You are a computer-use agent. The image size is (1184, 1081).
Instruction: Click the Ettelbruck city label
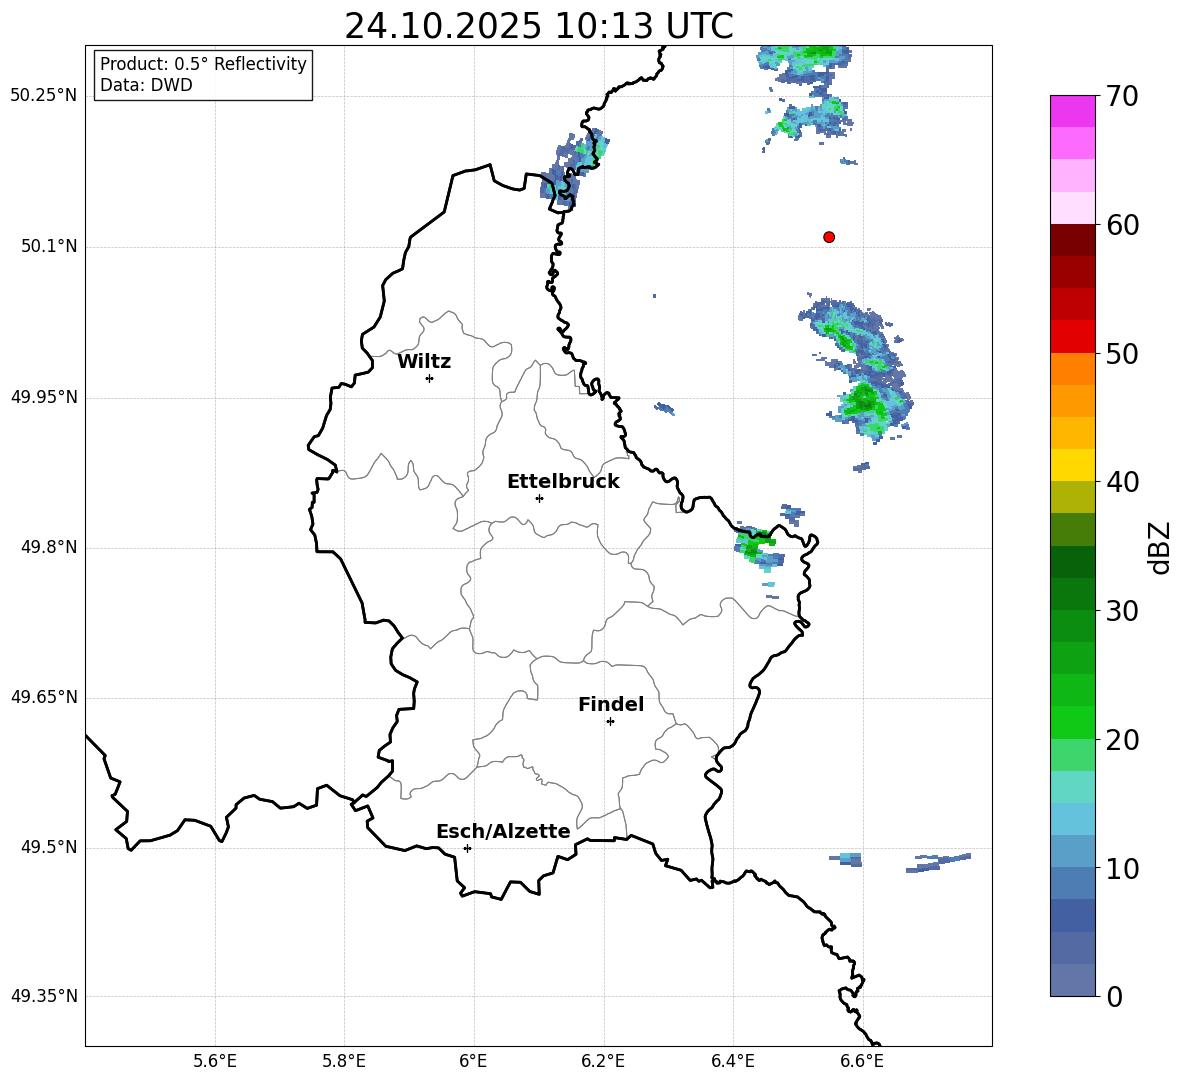563,482
